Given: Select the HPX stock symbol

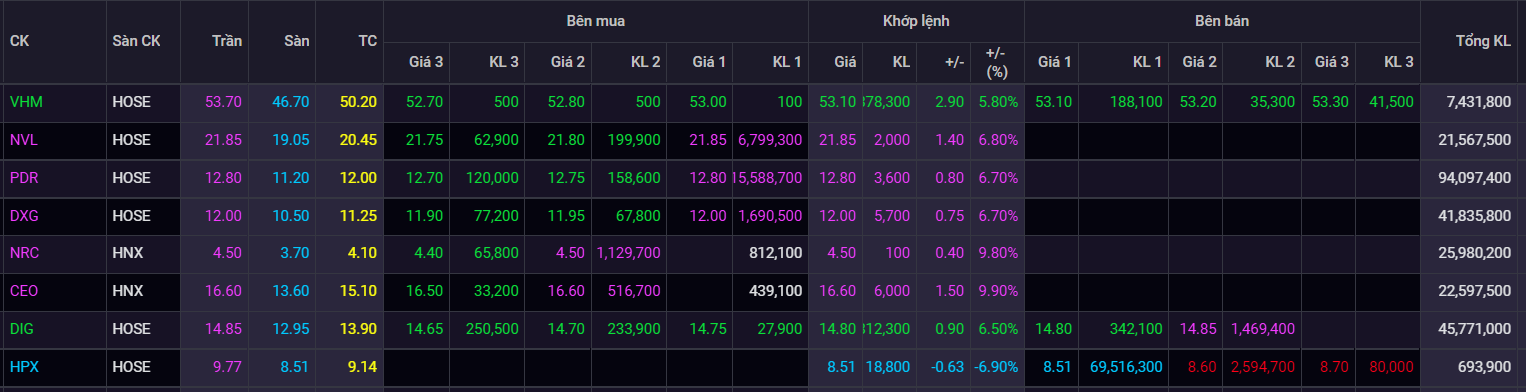Looking at the screenshot, I should [x=24, y=367].
